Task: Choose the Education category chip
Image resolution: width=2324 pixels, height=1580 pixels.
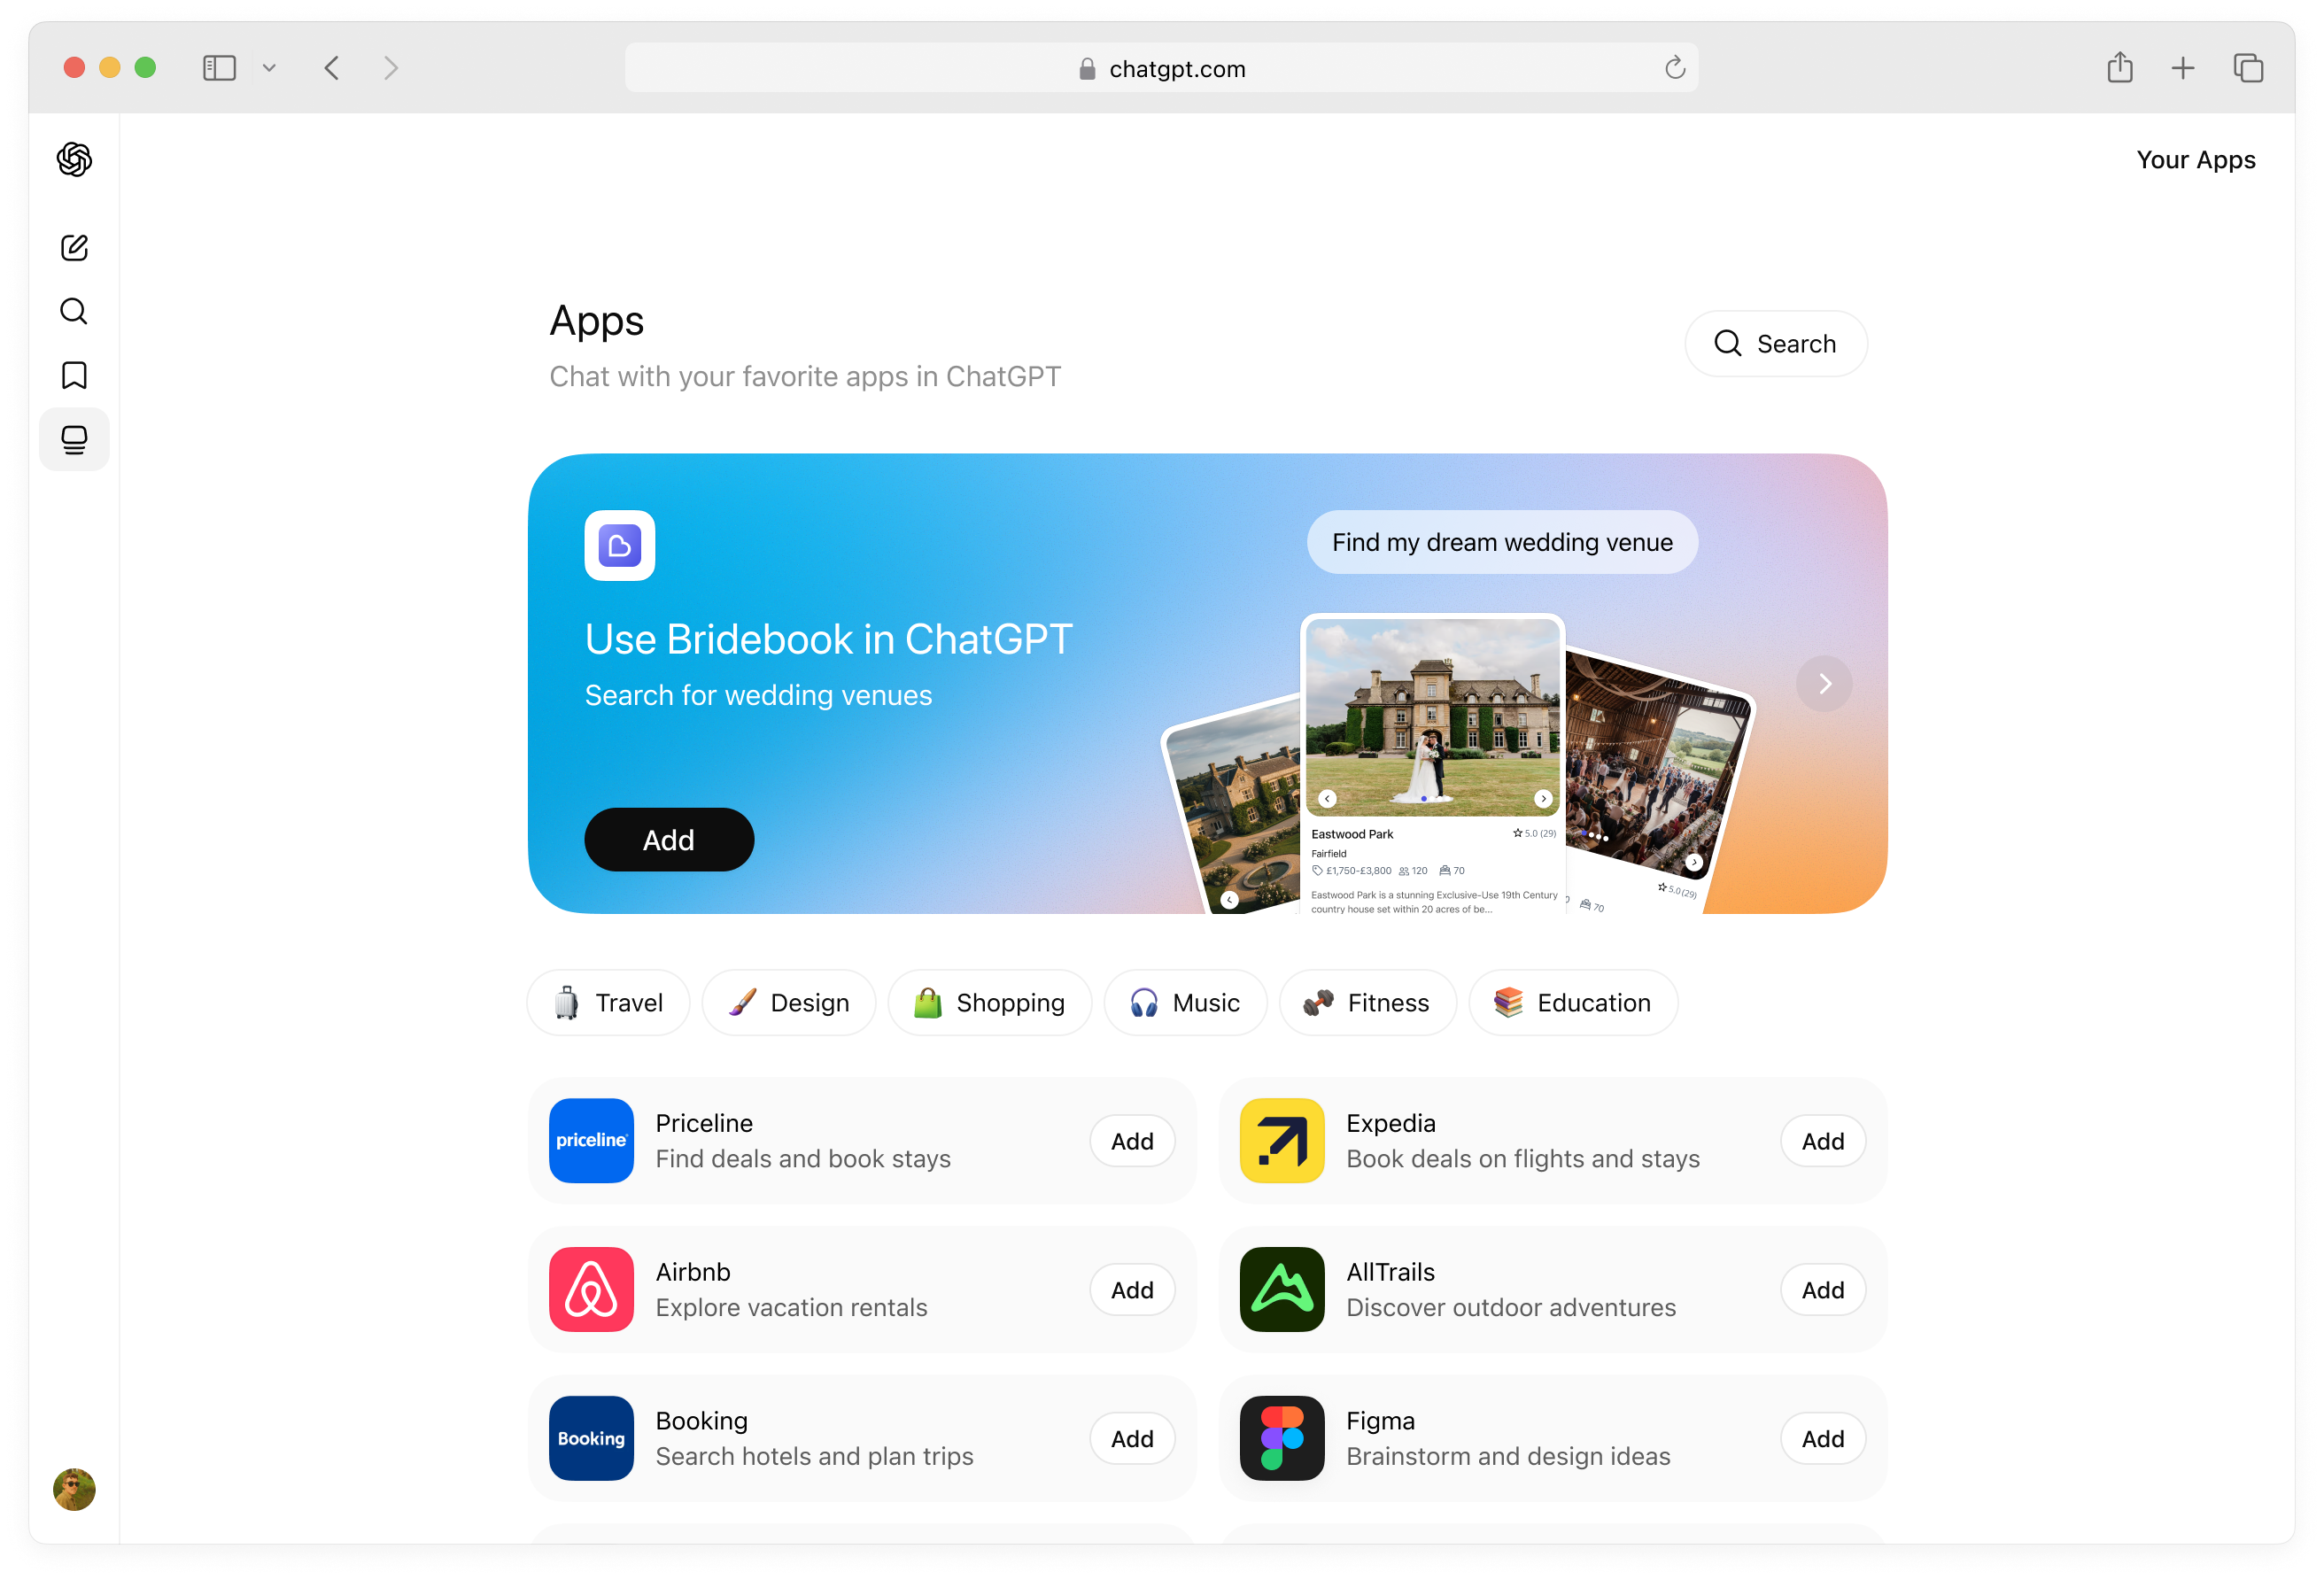Action: [x=1572, y=1002]
